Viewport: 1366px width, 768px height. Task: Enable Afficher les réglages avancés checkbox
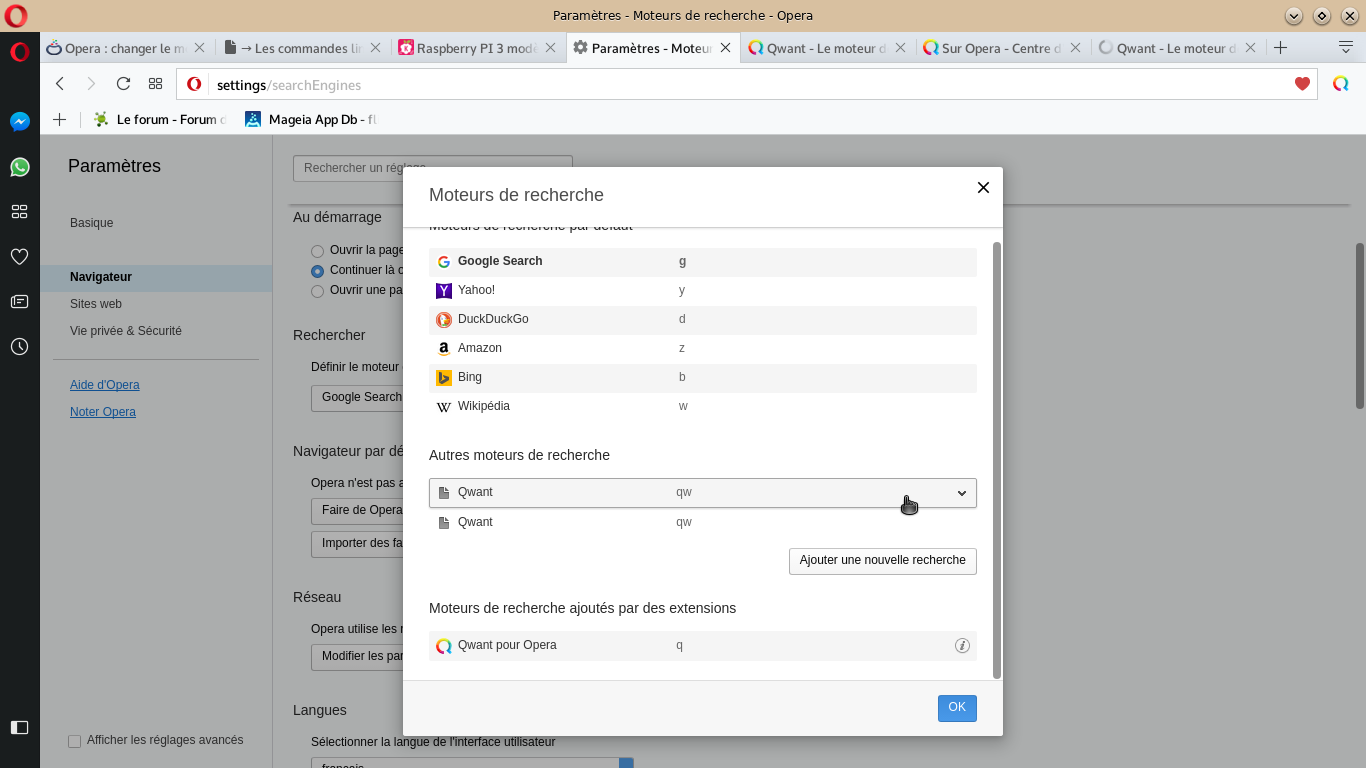click(x=74, y=741)
